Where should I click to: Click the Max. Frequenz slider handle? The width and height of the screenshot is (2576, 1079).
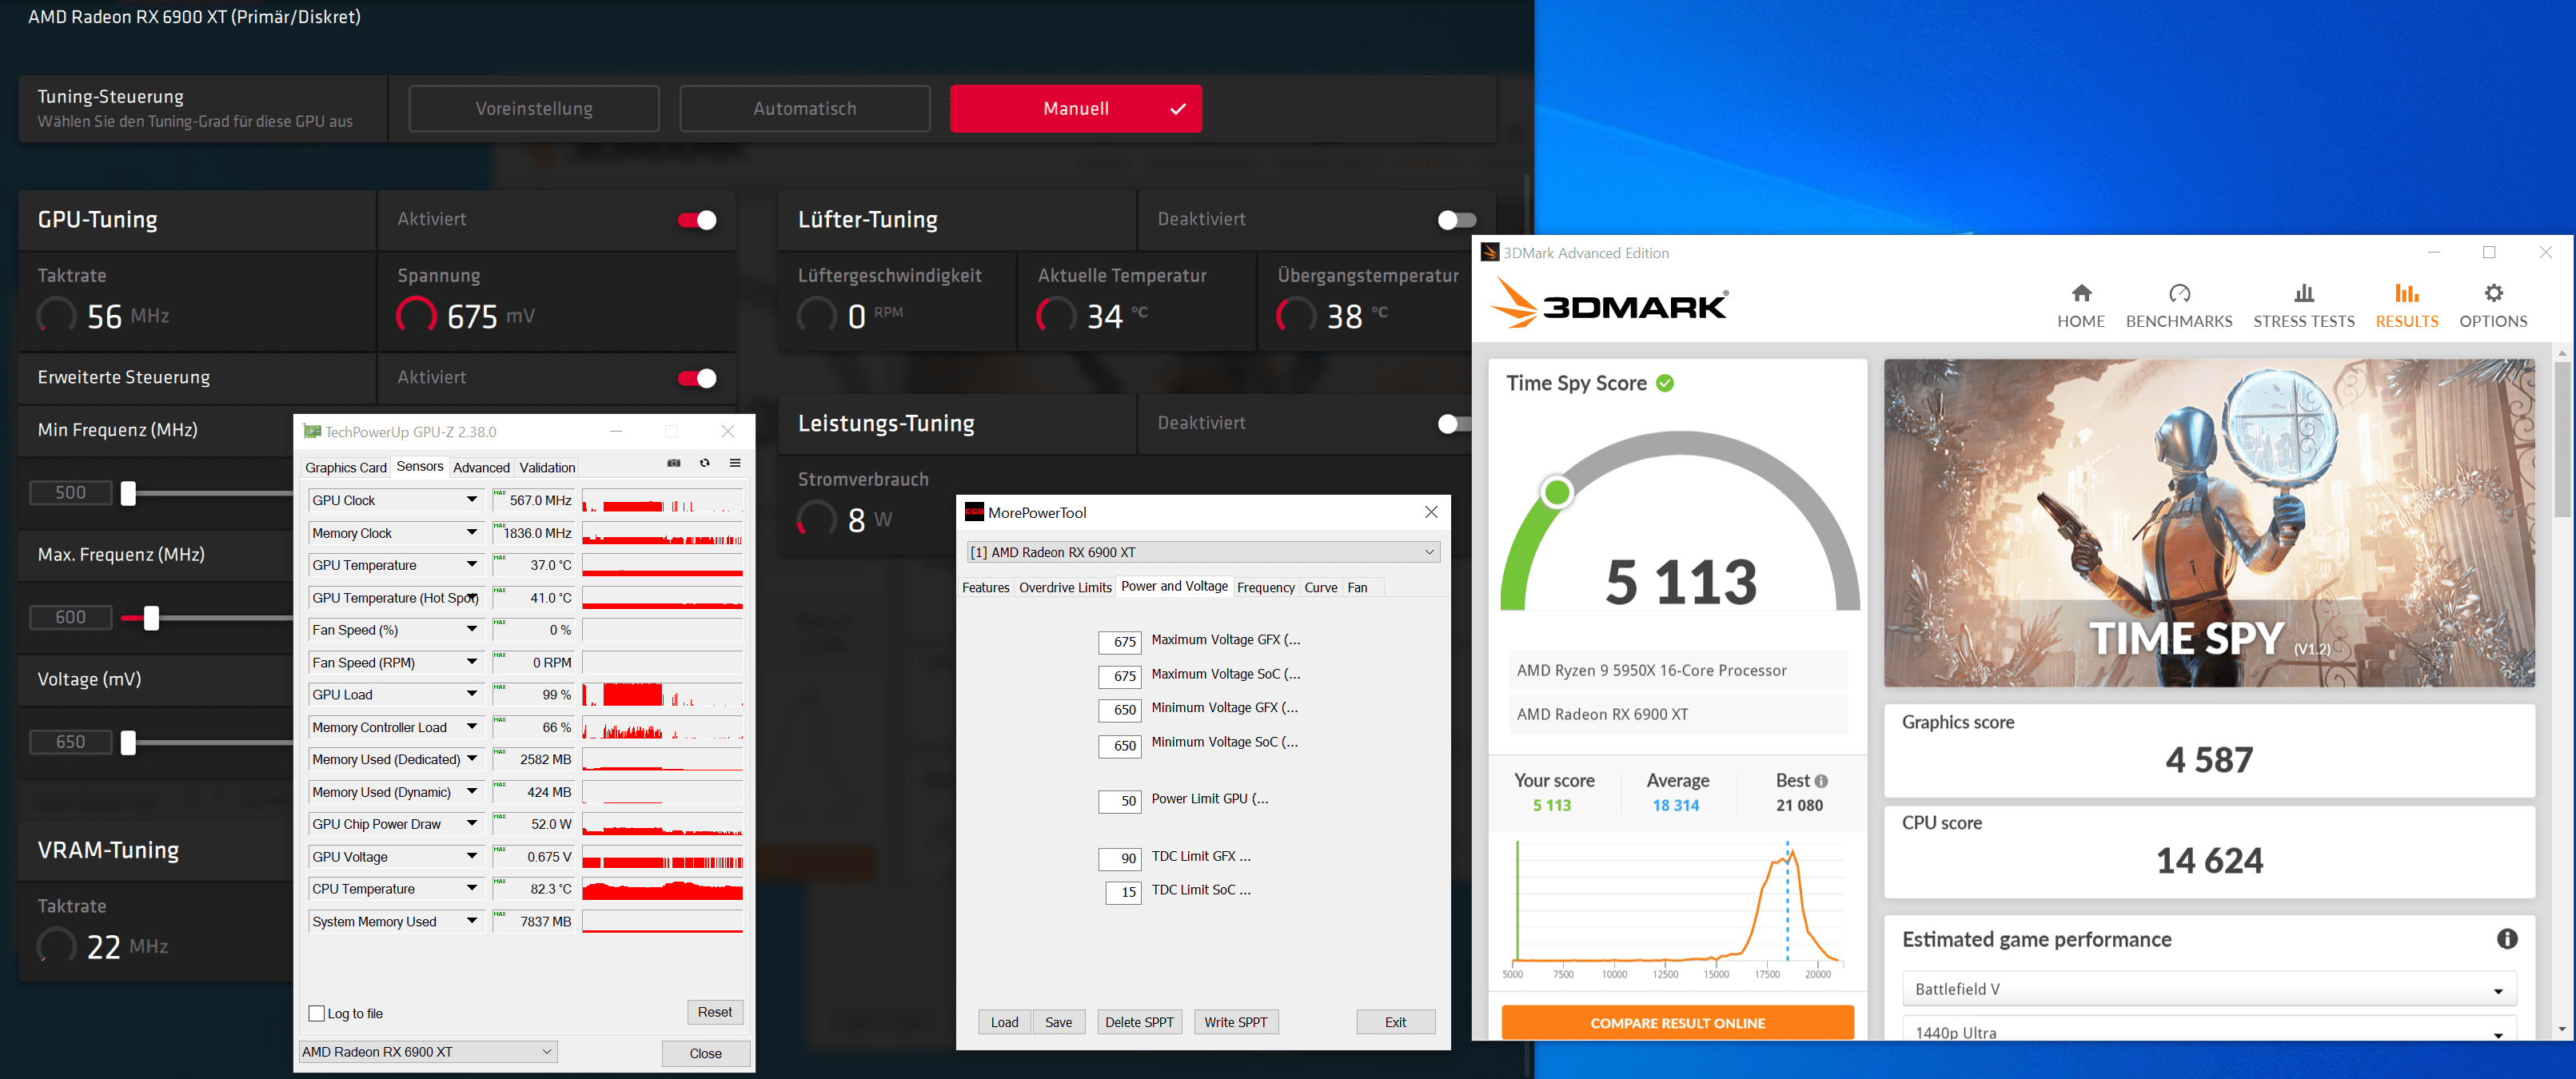point(151,618)
